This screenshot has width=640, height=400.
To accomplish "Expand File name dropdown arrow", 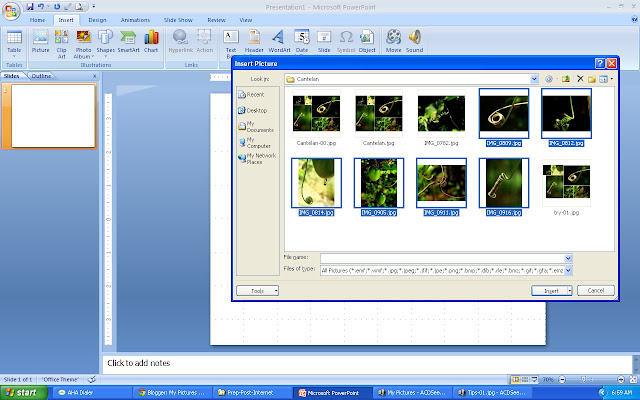I will point(568,258).
